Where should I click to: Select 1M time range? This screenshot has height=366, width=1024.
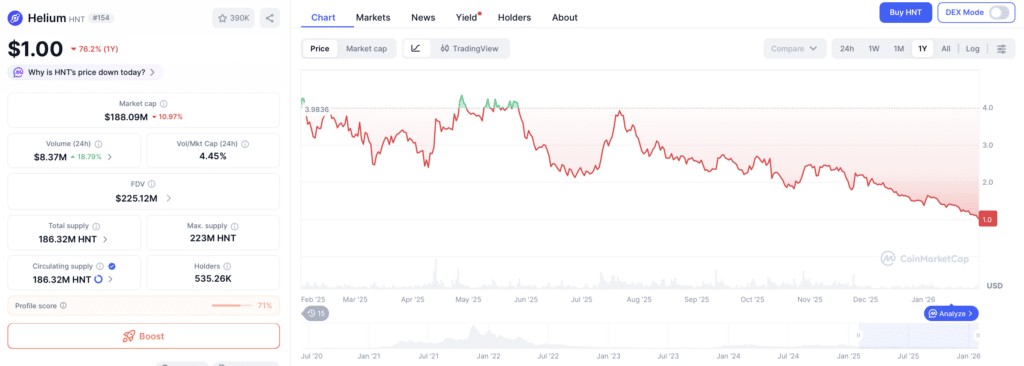coord(899,49)
